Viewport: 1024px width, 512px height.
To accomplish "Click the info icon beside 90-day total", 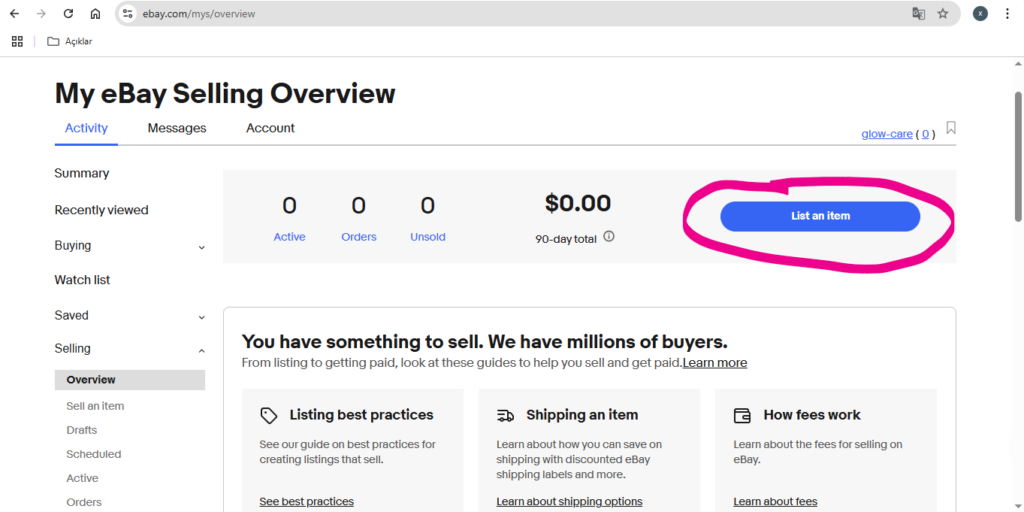I will (x=609, y=236).
